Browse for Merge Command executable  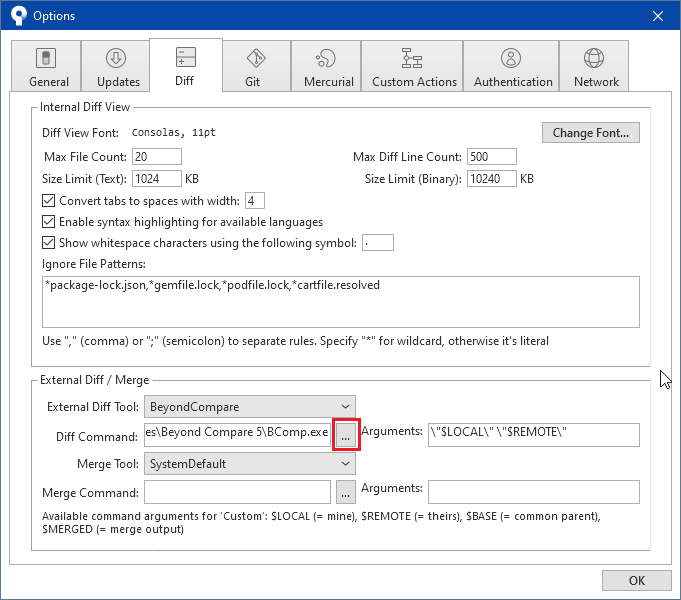(346, 492)
